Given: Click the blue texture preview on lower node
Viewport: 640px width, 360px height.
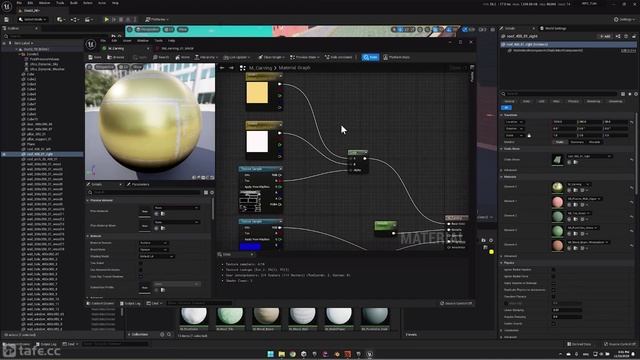Looking at the screenshot, I should [x=250, y=246].
